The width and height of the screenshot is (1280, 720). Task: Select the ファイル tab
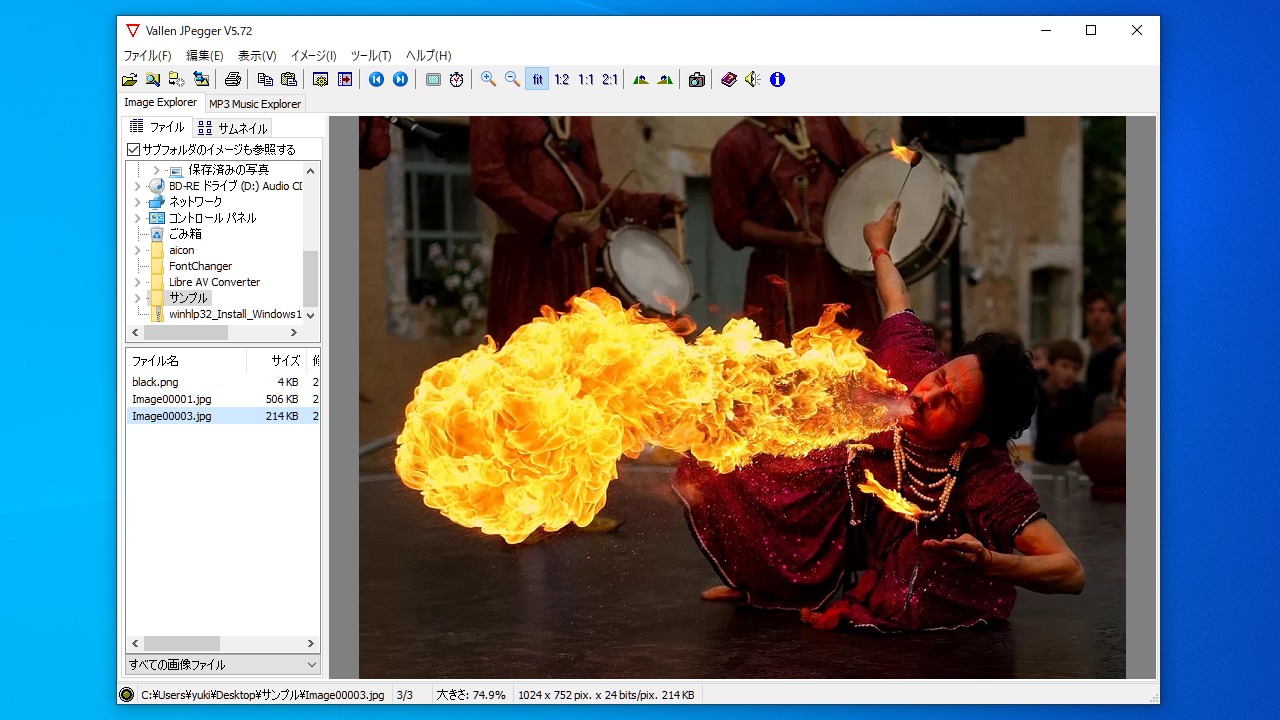coord(158,127)
